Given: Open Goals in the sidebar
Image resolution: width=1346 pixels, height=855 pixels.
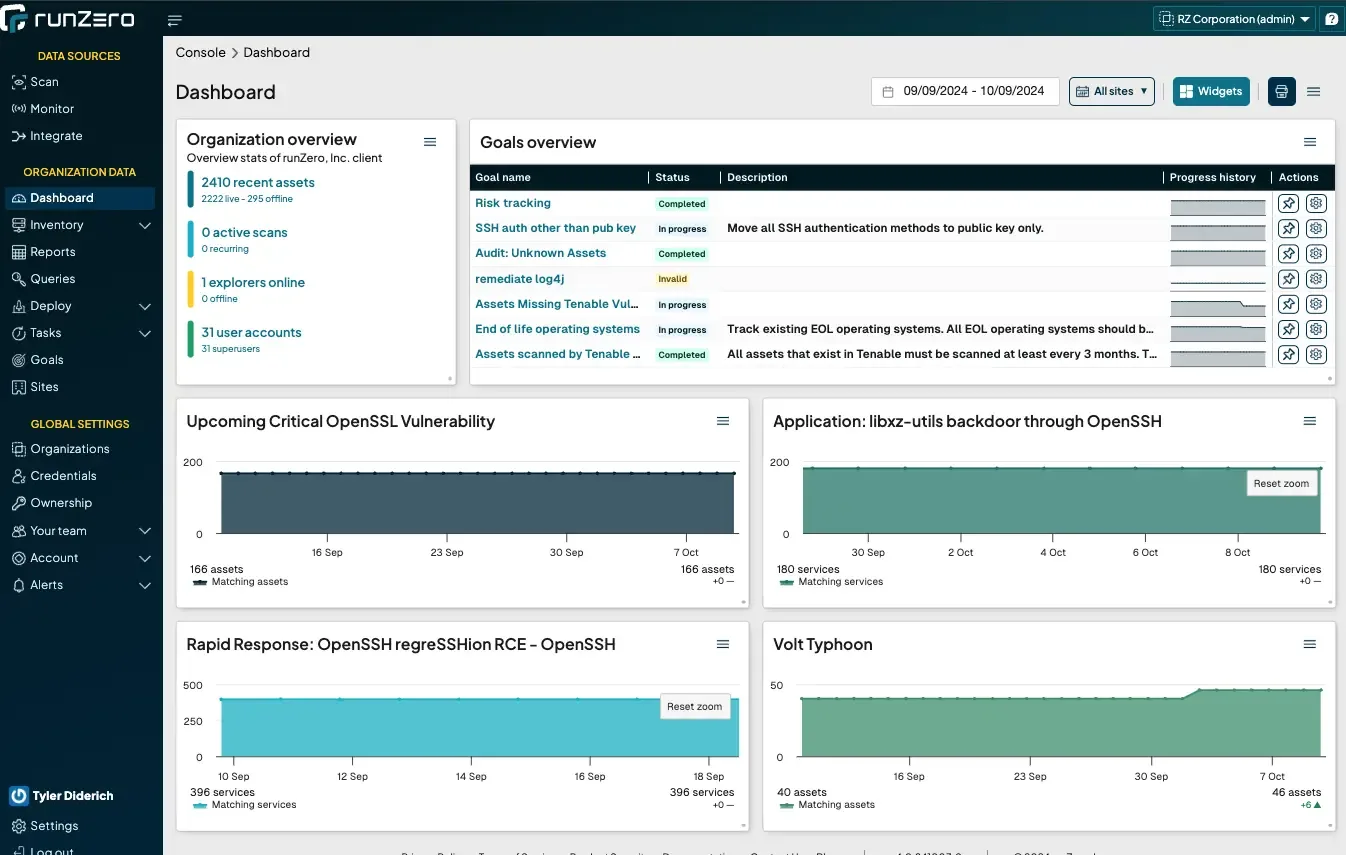Looking at the screenshot, I should pyautogui.click(x=46, y=360).
